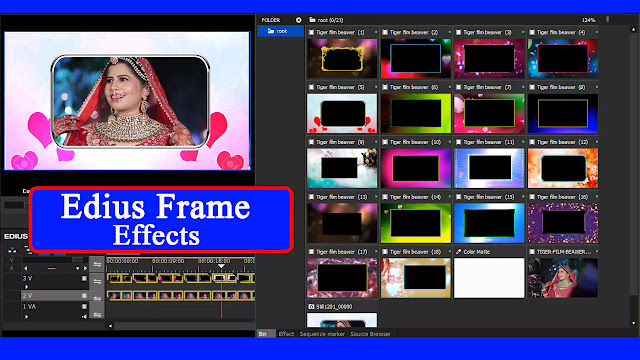Select the Tiger film beaver (8) dark blue thumbnail
Screen dimensions: 640x360
tap(562, 113)
